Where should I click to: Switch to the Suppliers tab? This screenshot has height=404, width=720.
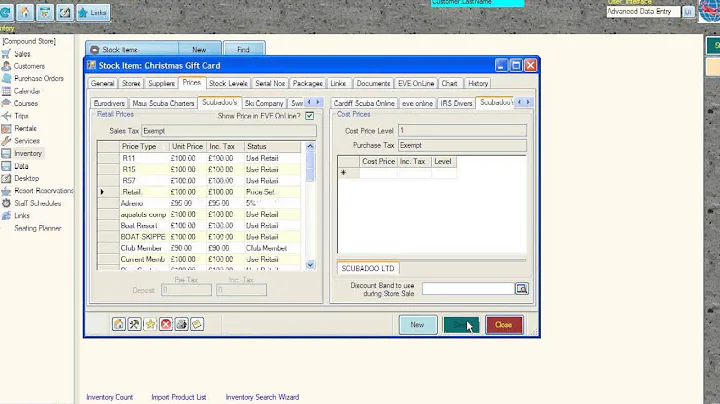161,83
